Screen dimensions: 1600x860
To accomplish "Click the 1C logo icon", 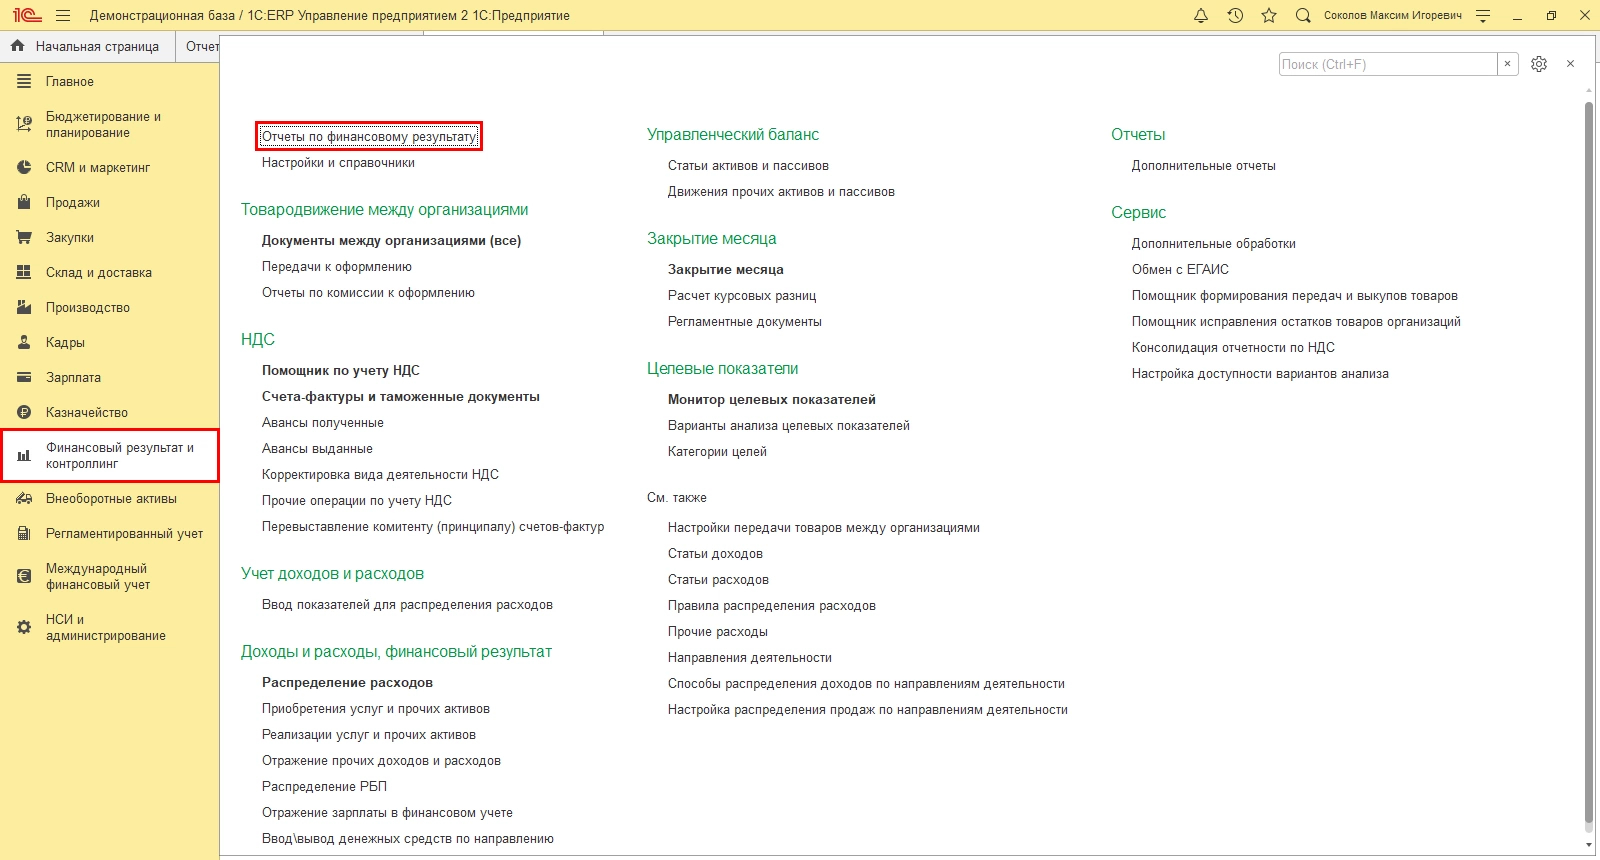I will click(x=27, y=16).
